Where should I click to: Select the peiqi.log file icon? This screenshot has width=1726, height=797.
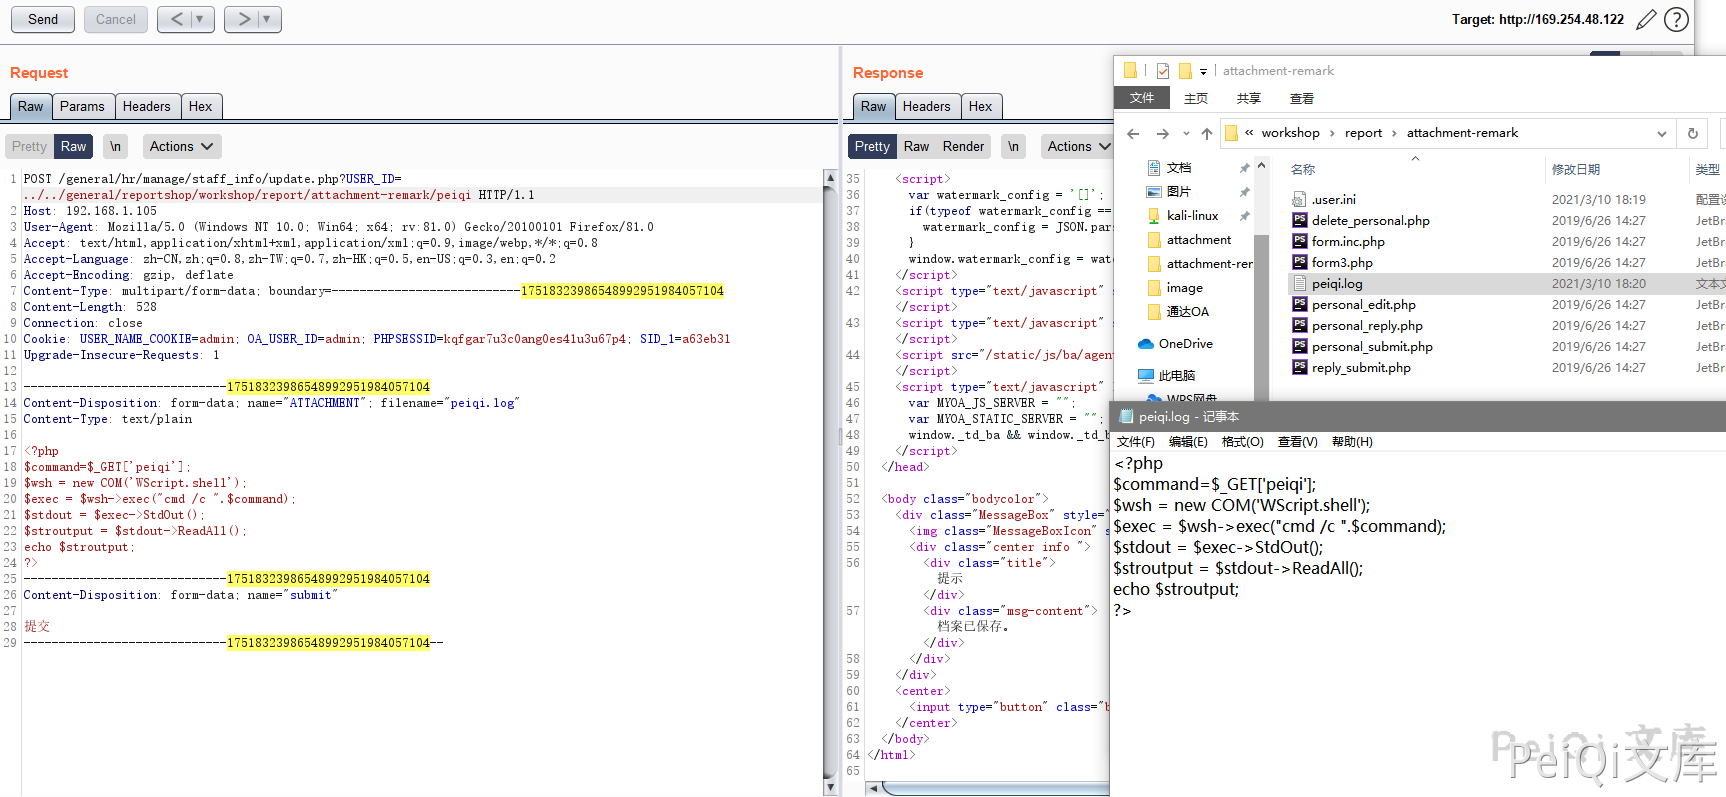click(1299, 283)
